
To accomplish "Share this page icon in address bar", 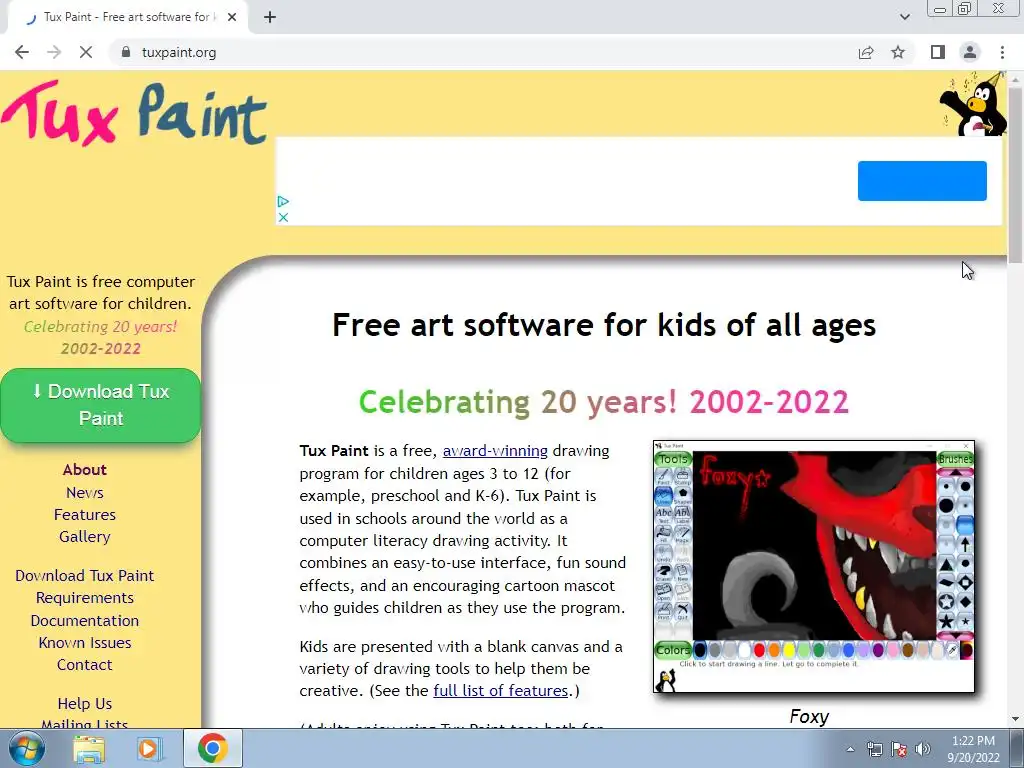I will tap(866, 52).
